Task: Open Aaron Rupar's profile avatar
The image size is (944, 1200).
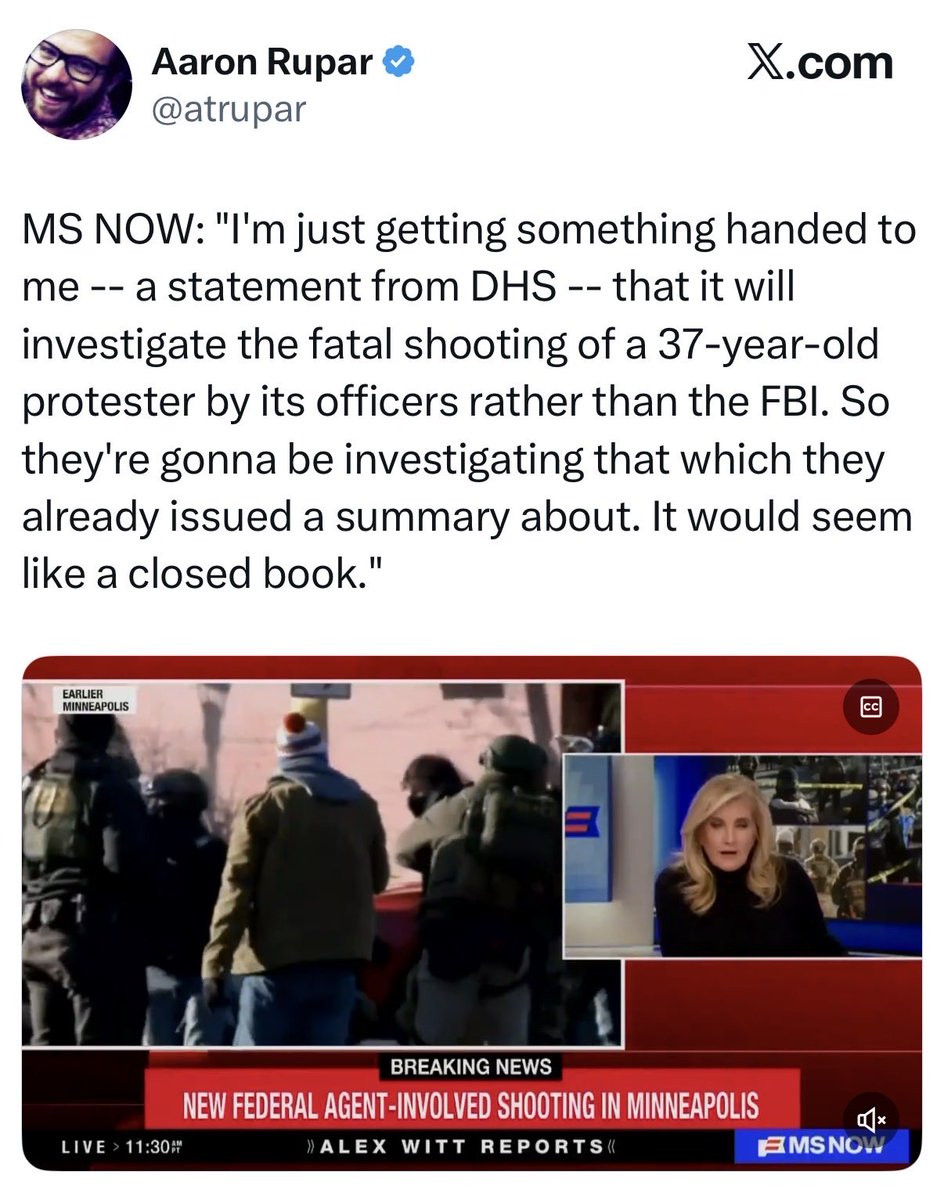Action: pos(76,84)
